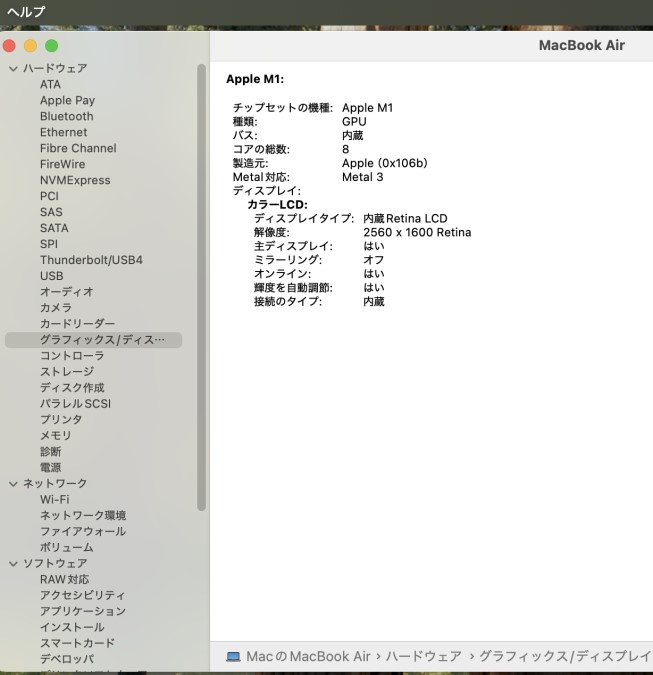
Task: Select SATA in the sidebar
Action: 54,228
